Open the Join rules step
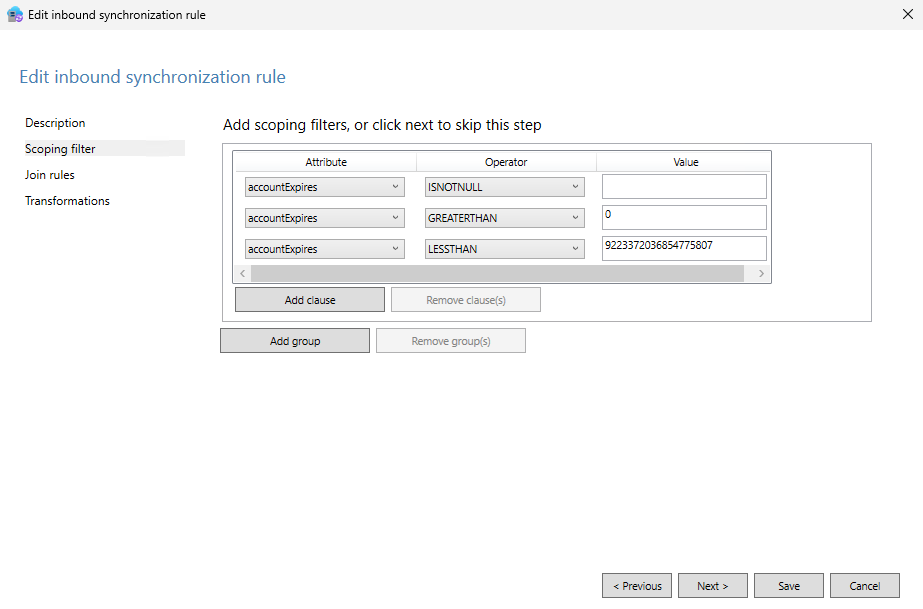Screen dimensions: 923x609 point(49,174)
